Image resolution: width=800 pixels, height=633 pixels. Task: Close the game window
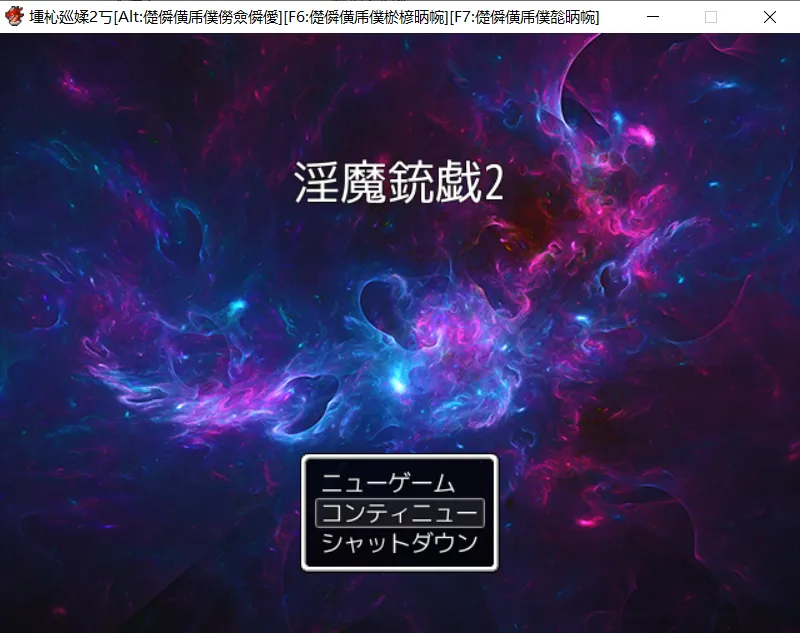[769, 17]
